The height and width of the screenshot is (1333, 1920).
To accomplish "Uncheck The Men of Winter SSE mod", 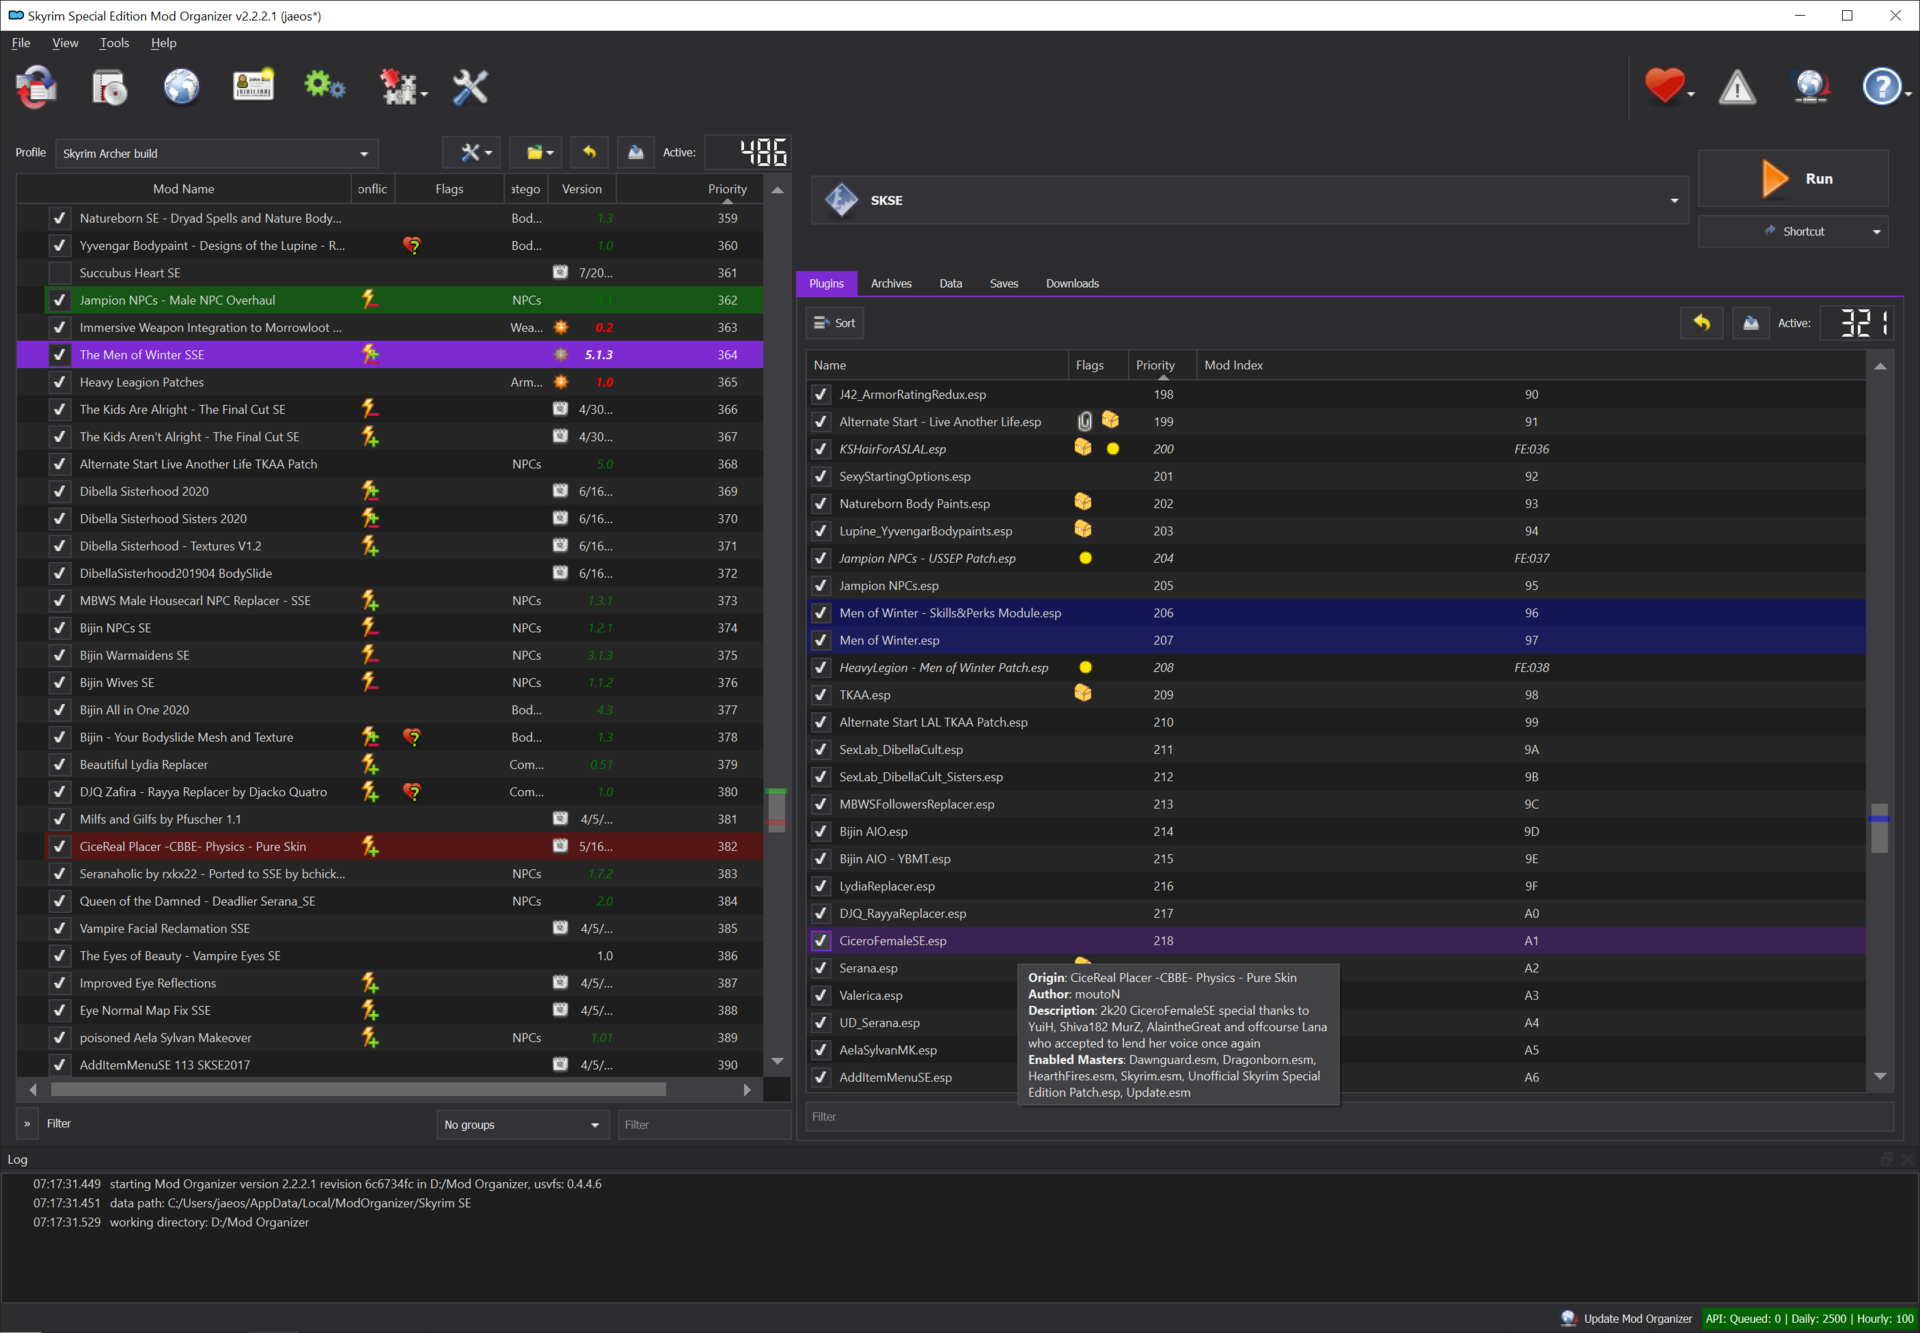I will [x=60, y=354].
